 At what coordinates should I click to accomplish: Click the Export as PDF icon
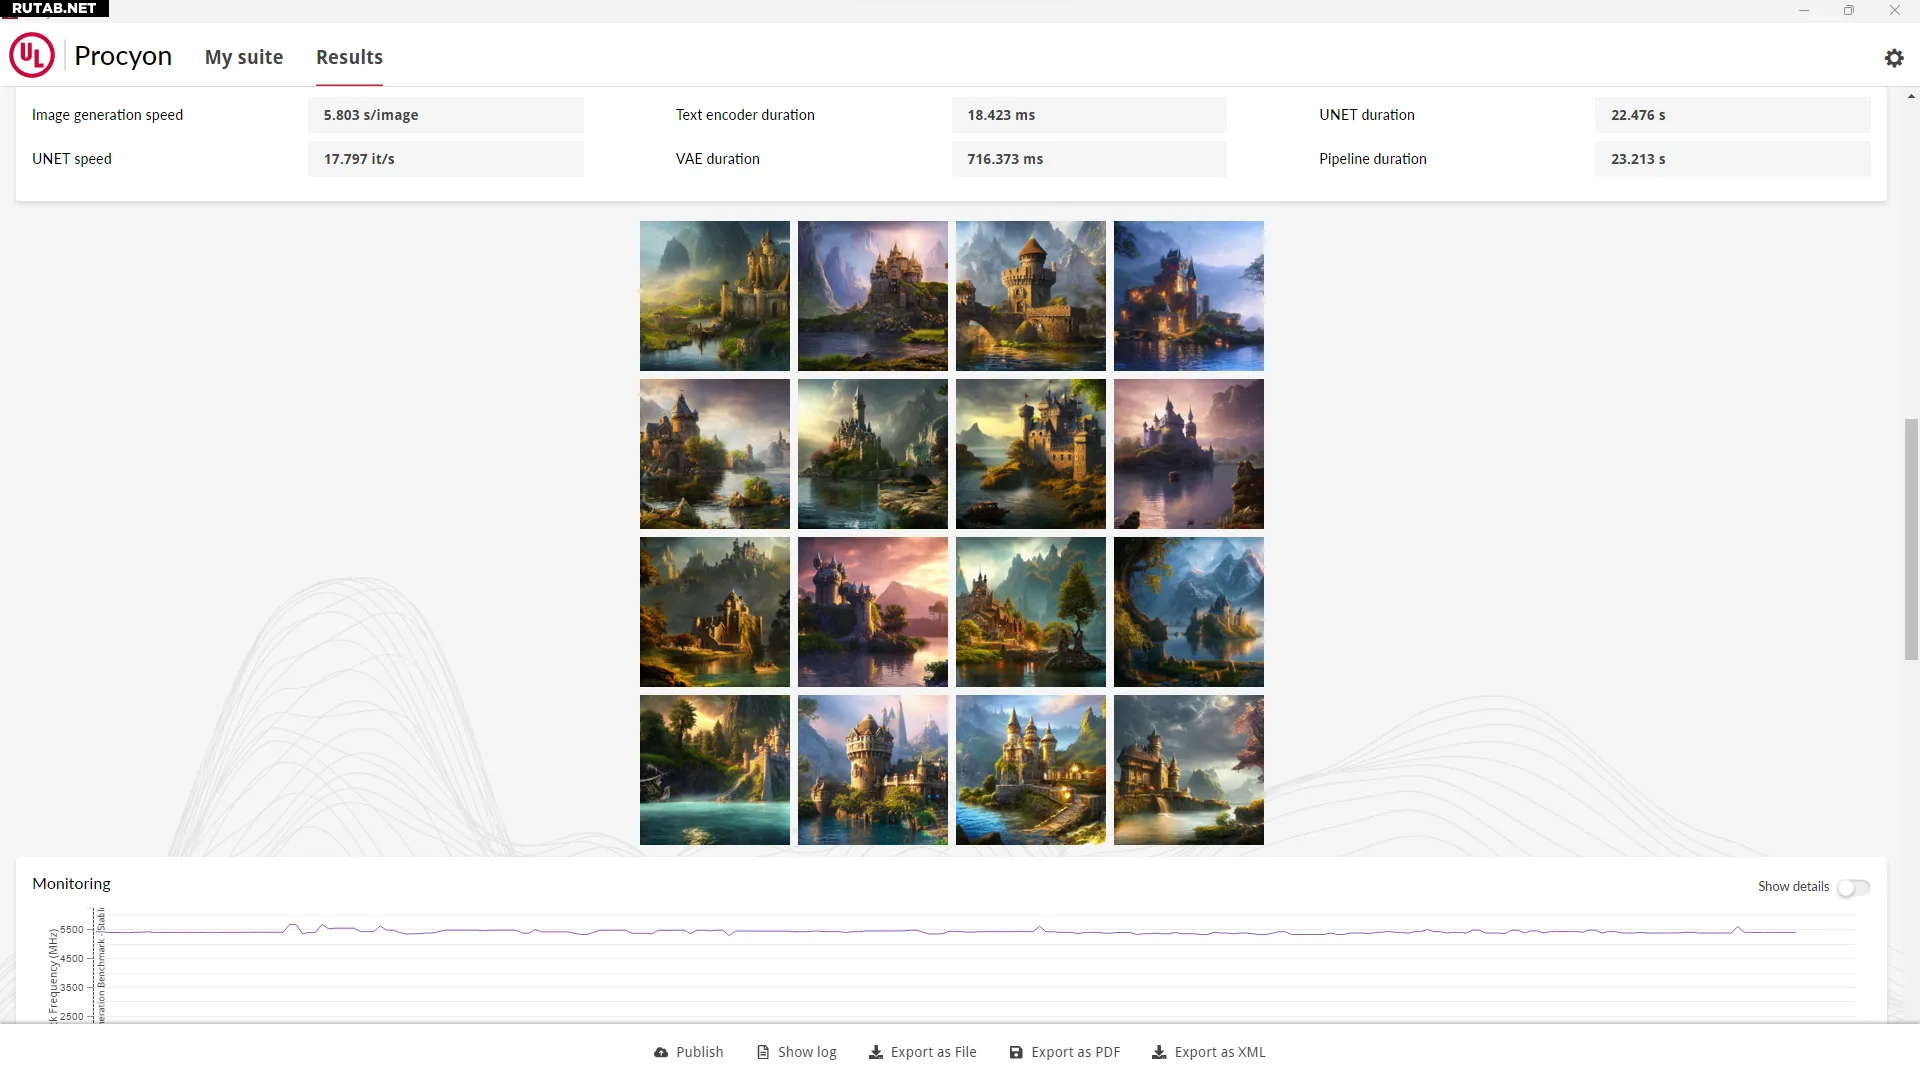click(x=1014, y=1051)
